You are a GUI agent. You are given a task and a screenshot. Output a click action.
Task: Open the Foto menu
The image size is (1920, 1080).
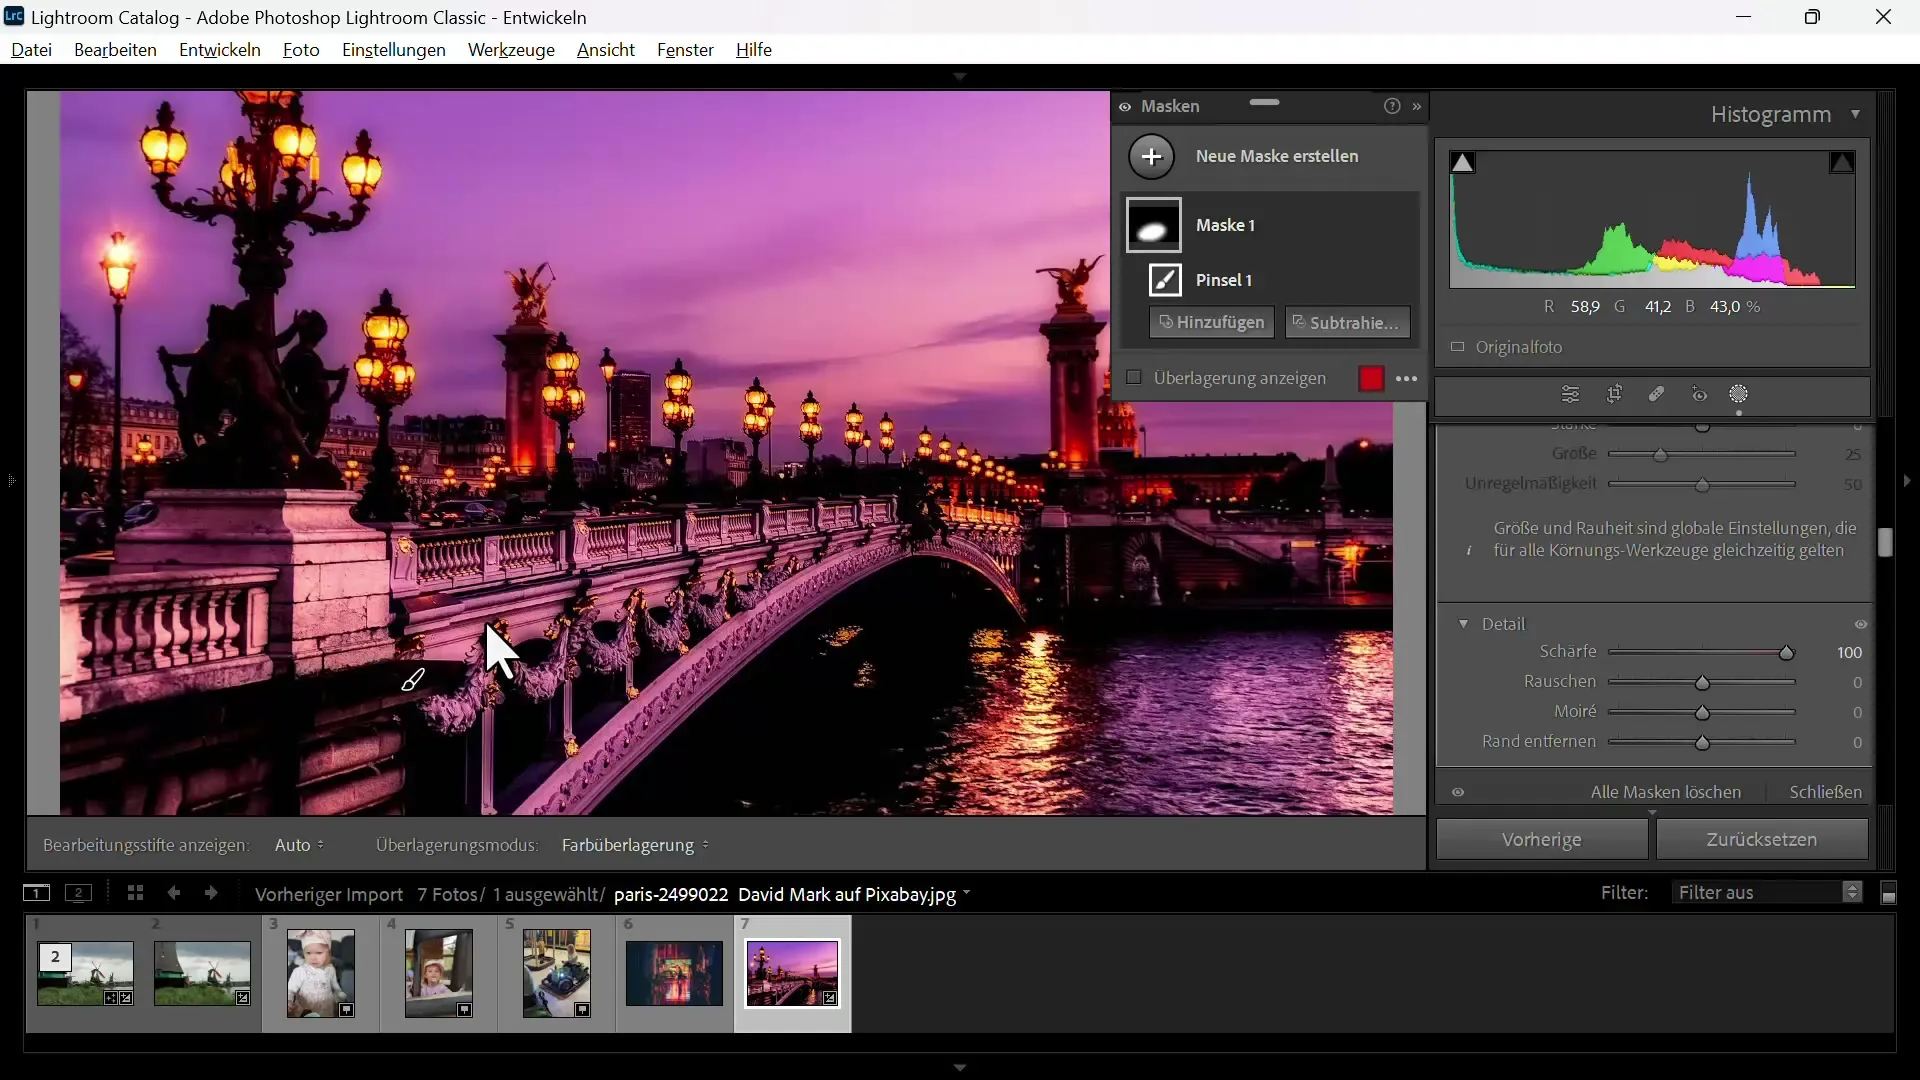pyautogui.click(x=301, y=50)
